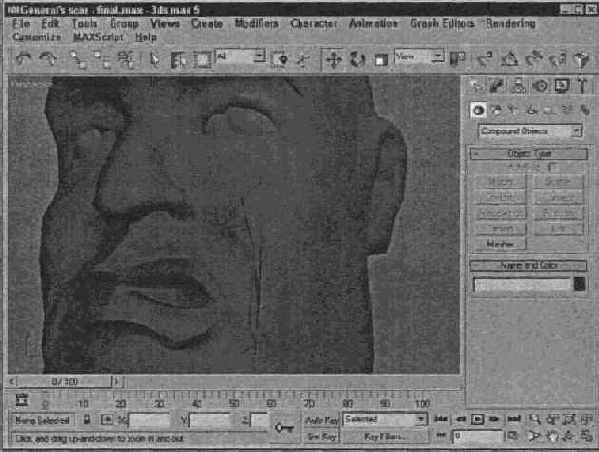The width and height of the screenshot is (599, 452).
Task: Toggle the Selection Lock icon
Action: tap(87, 420)
